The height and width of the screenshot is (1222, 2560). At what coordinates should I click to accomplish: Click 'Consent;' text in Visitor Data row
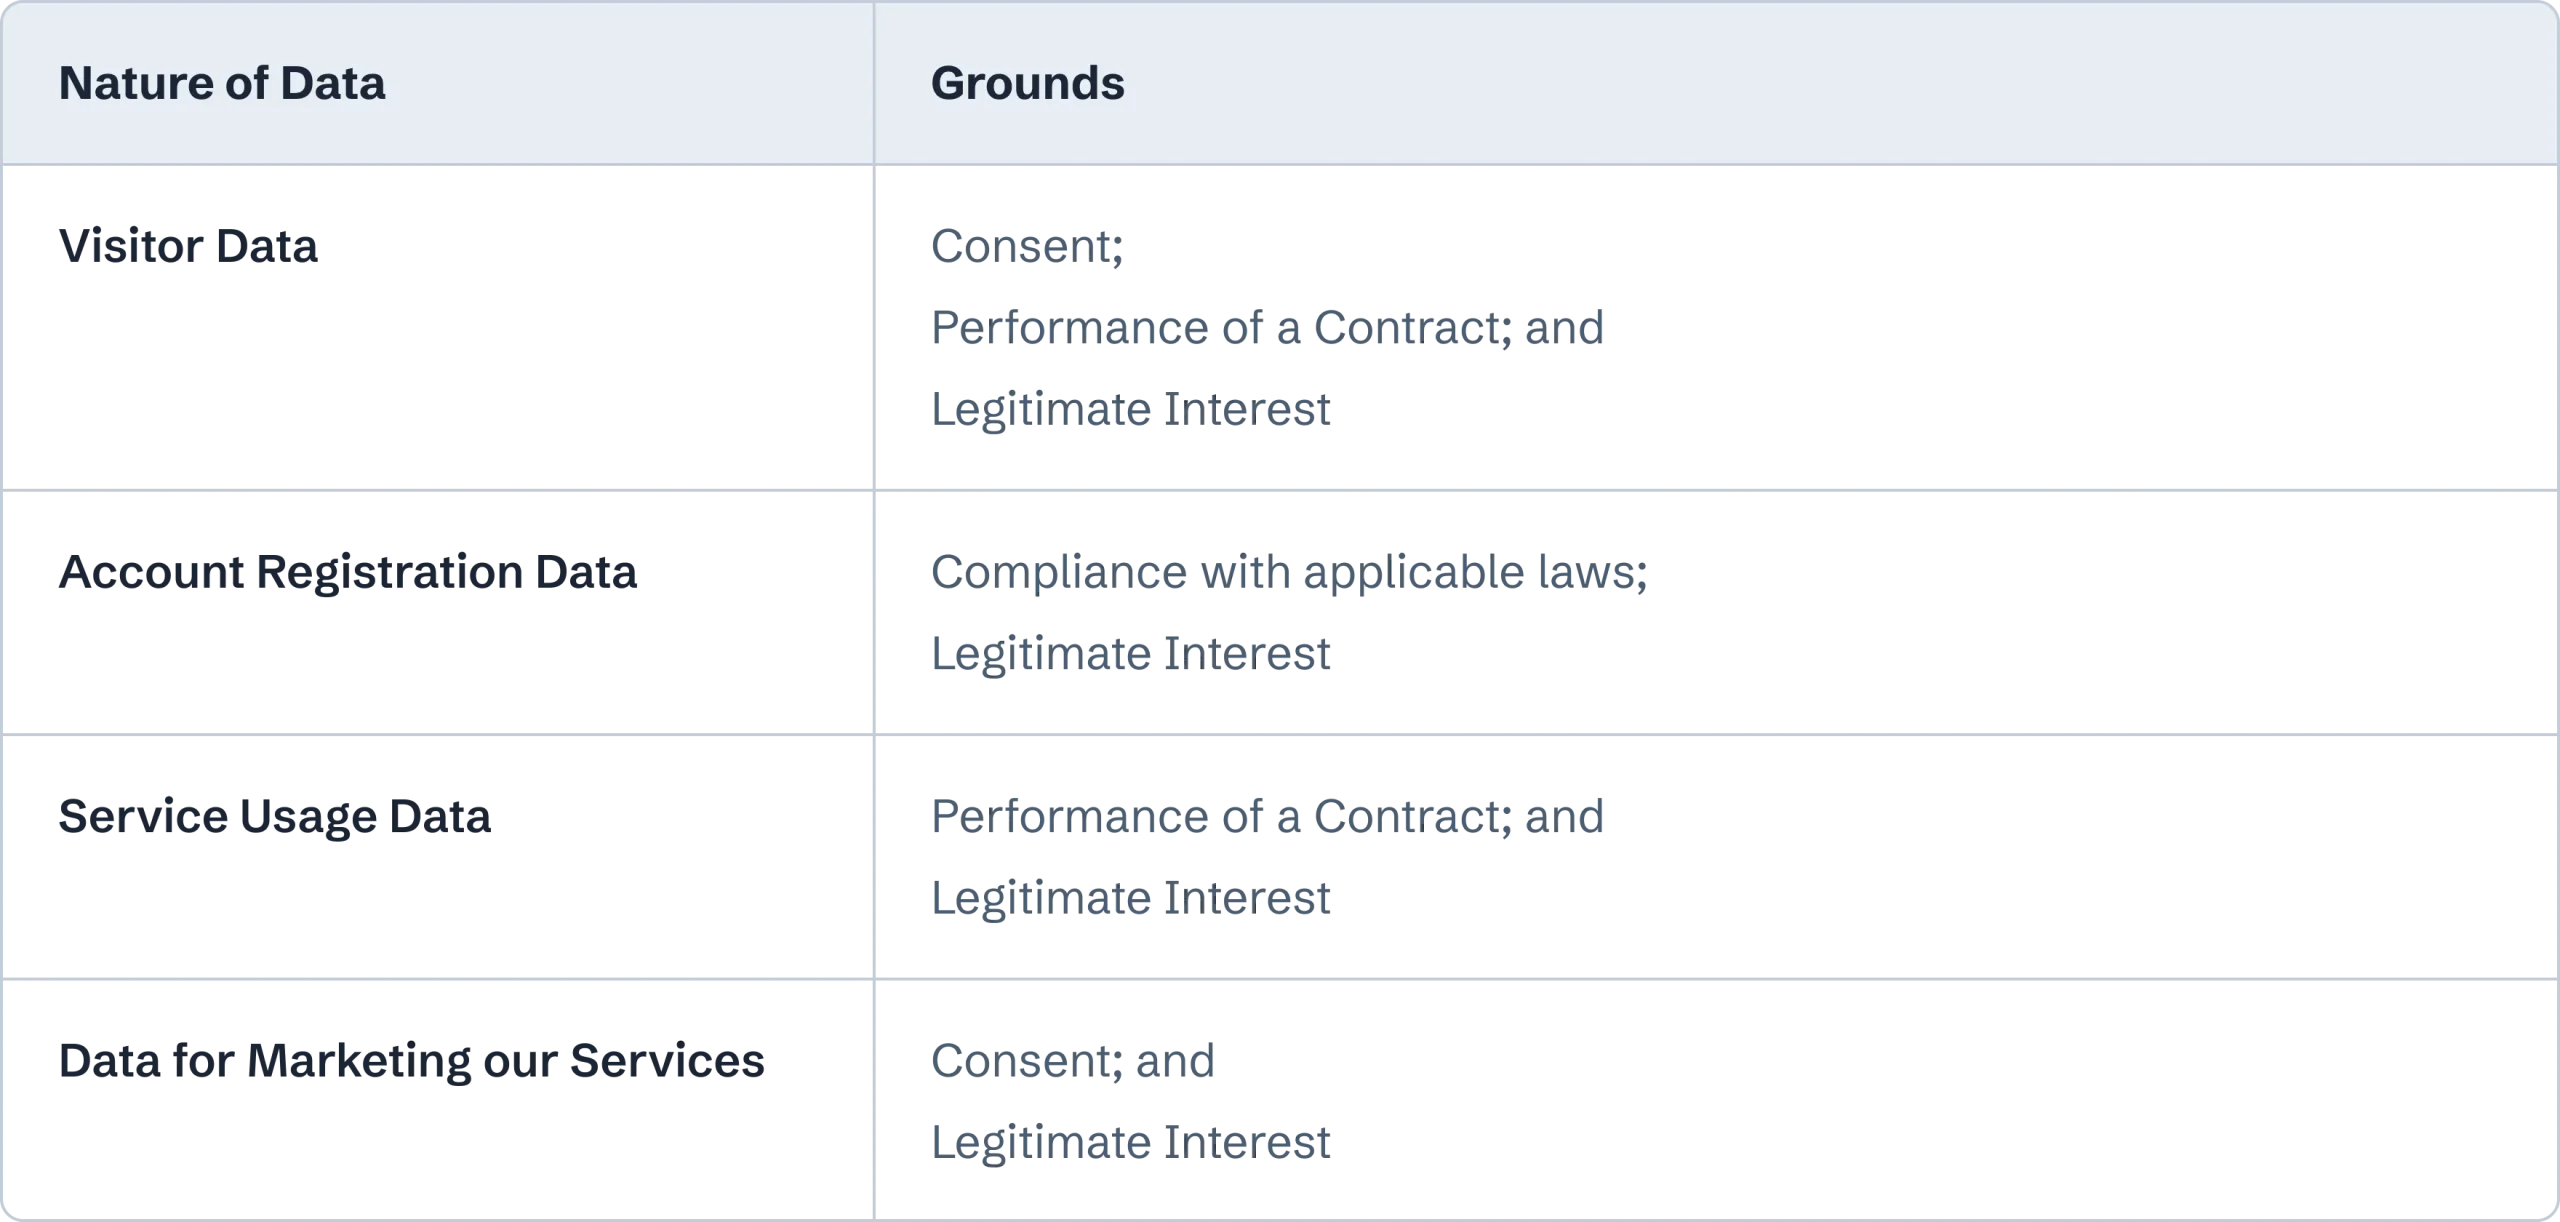coord(1027,247)
